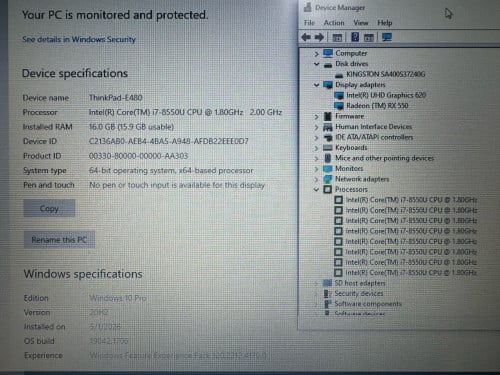Screen dimensions: 500x375
Task: Open the File menu in Device Manager
Action: pyautogui.click(x=309, y=23)
